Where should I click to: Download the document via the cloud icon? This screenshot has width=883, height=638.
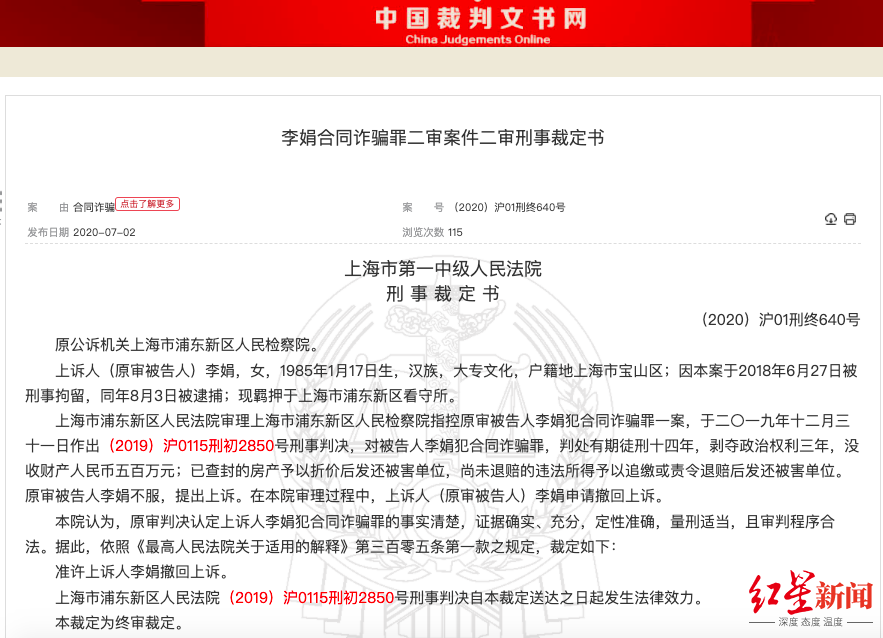pos(830,219)
